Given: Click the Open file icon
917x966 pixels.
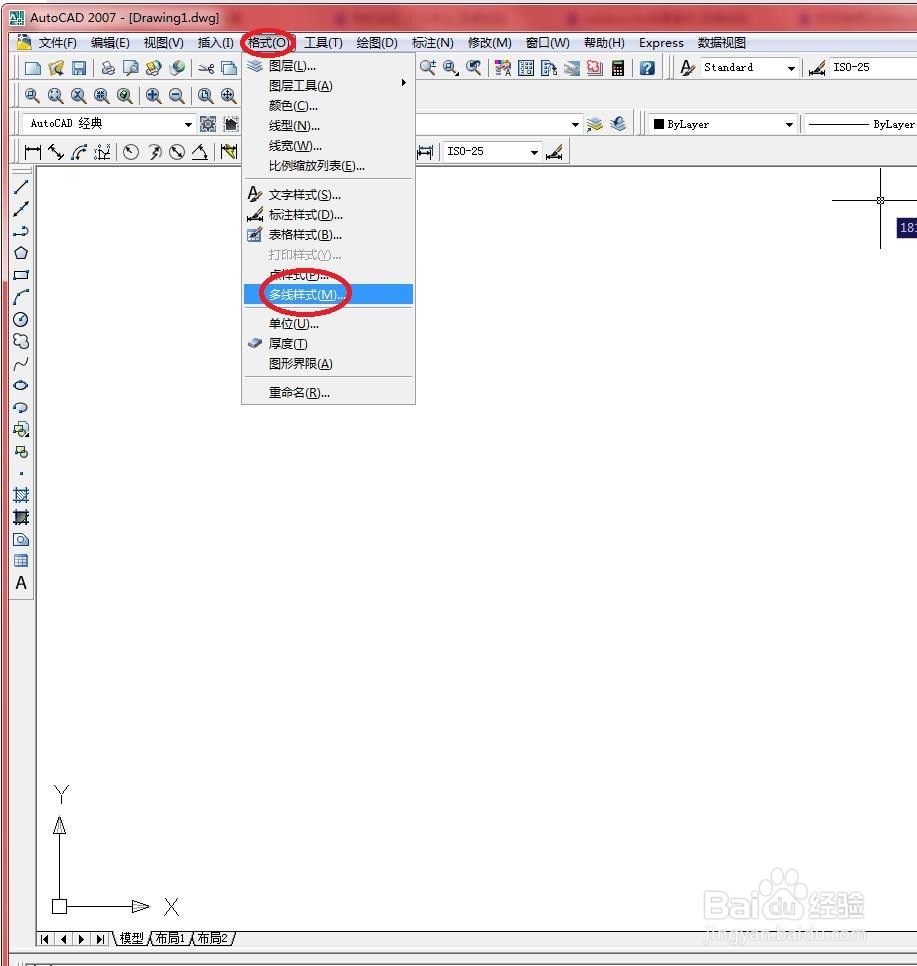Looking at the screenshot, I should click(56, 68).
